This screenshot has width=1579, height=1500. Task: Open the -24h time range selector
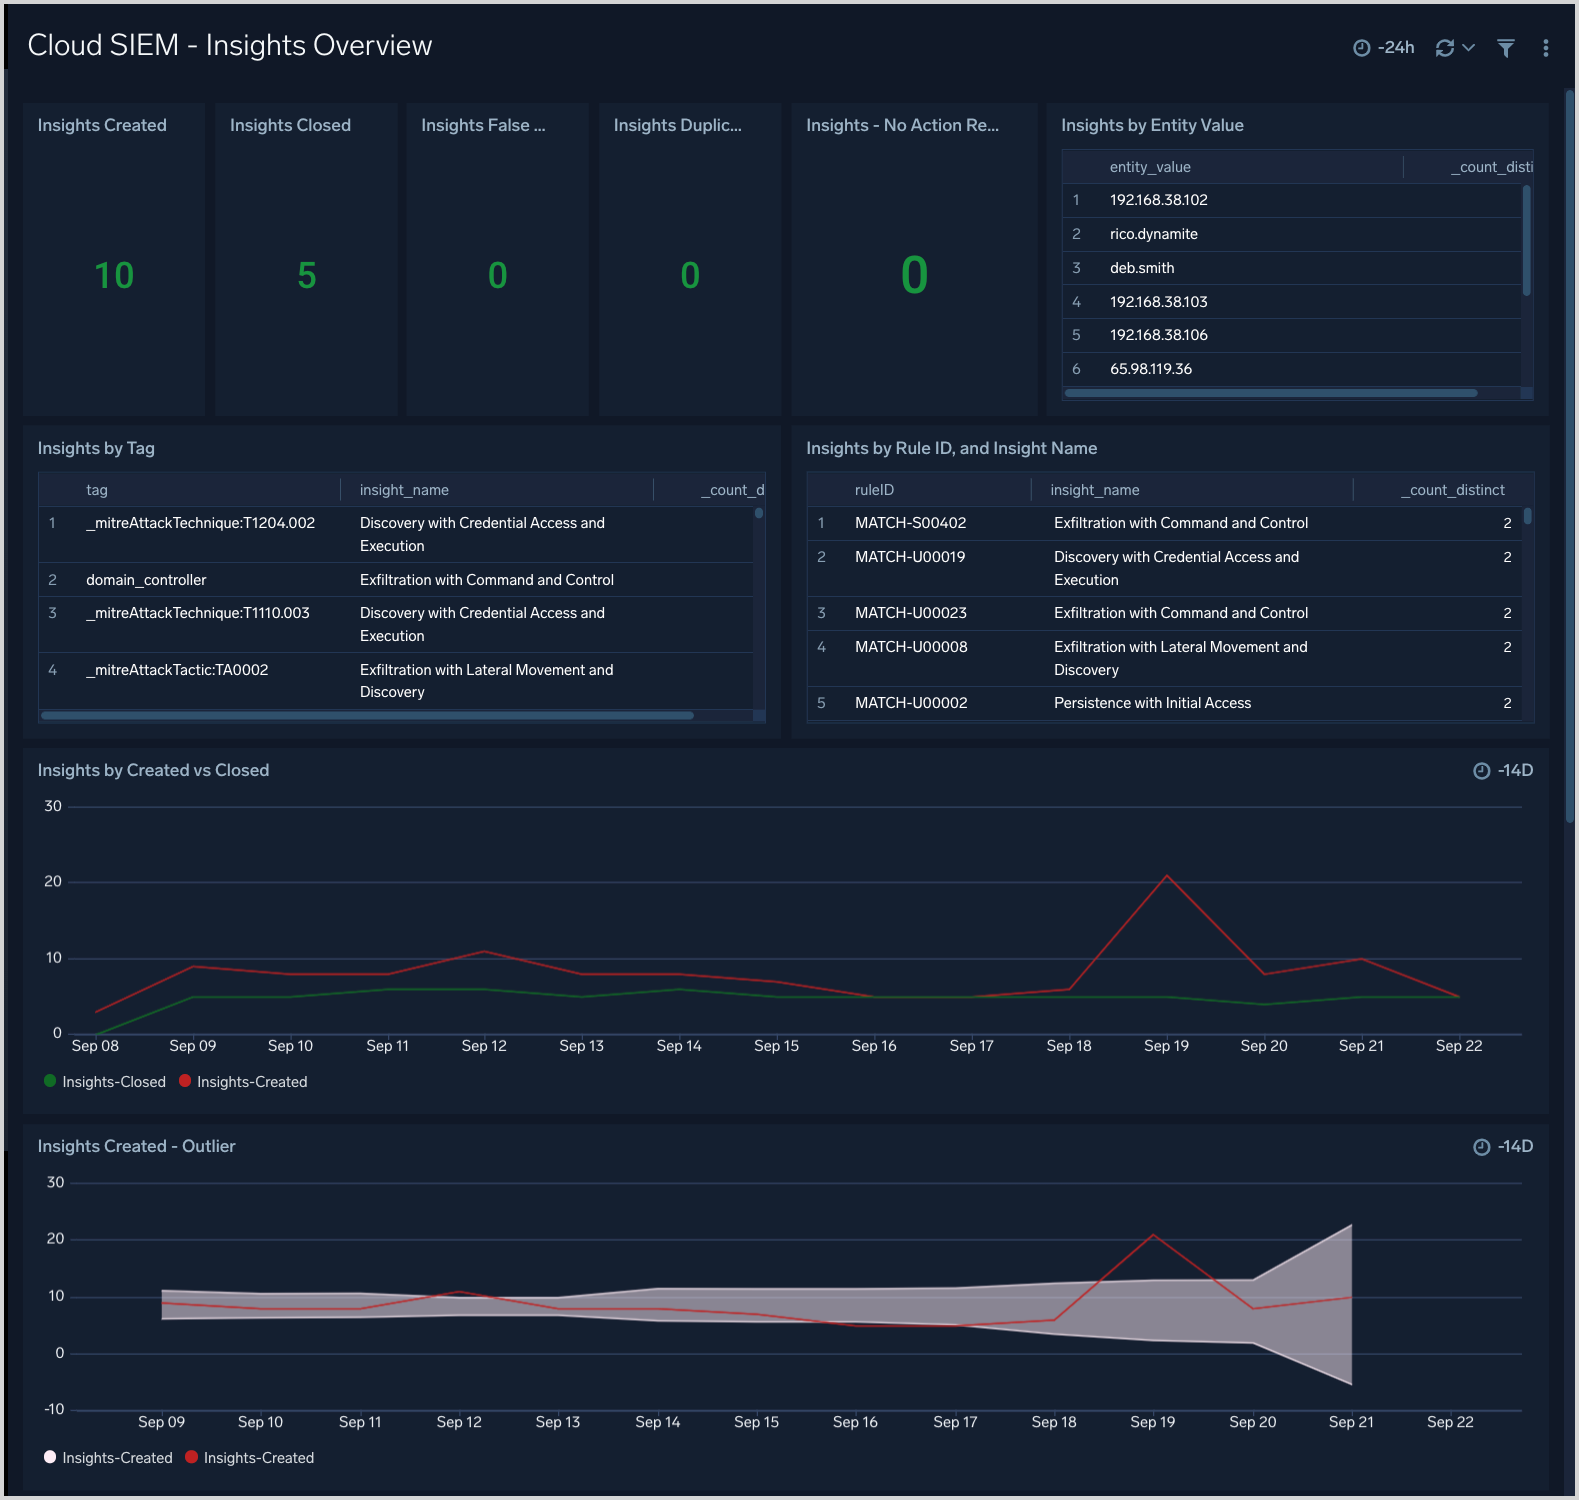tap(1396, 48)
